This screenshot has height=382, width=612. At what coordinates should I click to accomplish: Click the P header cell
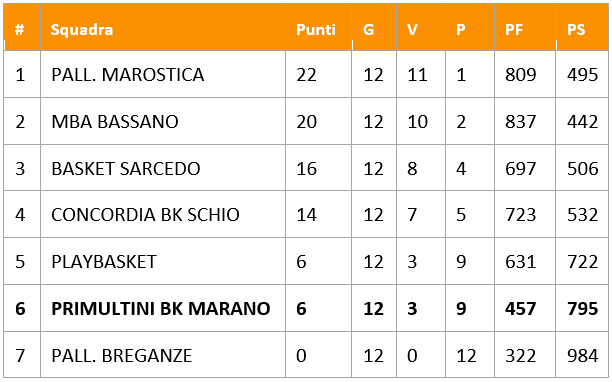[x=461, y=30]
